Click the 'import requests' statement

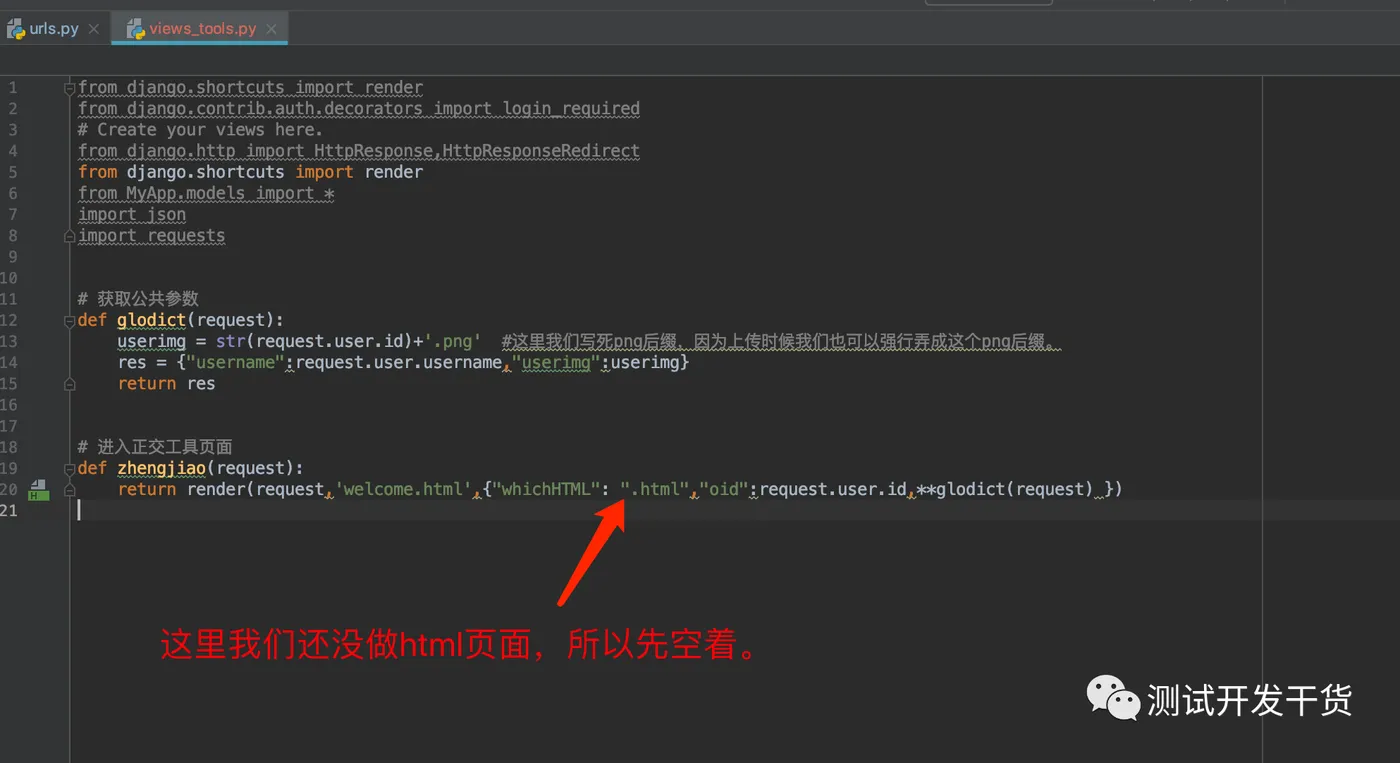[x=151, y=236]
